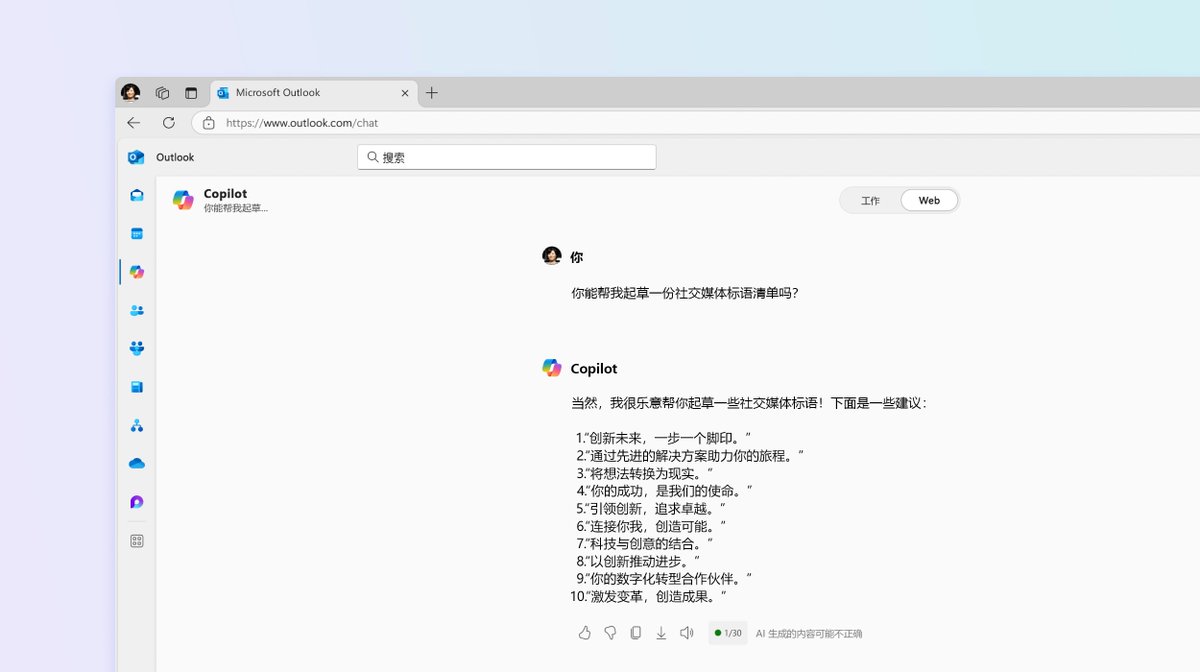The image size is (1200, 672).
Task: Click the user message 你能帮我起草一份社交媒体标语清单吗？
Action: point(685,293)
